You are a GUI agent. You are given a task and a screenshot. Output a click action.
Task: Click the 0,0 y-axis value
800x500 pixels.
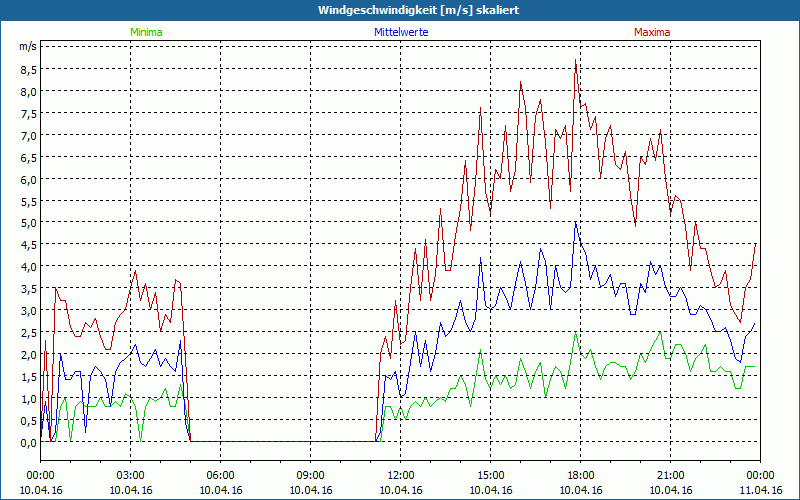point(28,443)
